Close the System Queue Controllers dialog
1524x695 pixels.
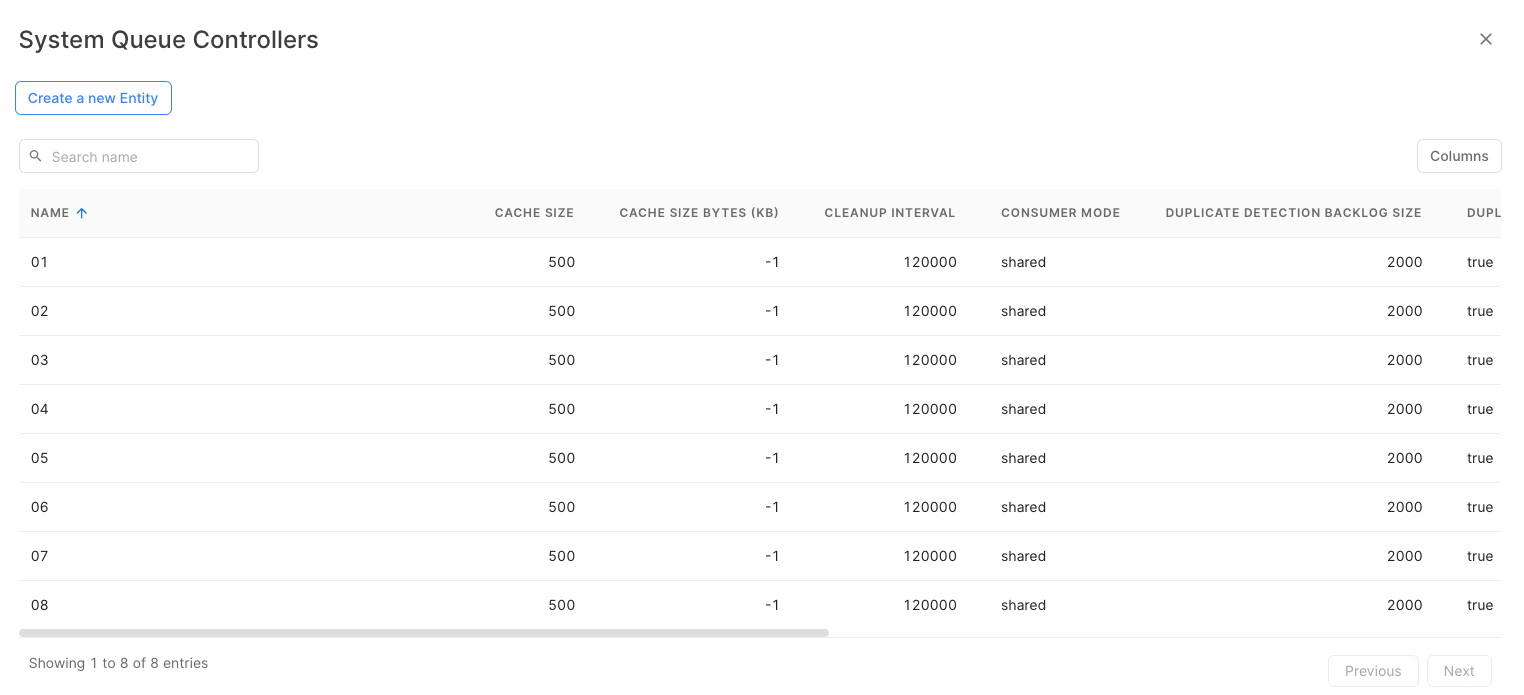coord(1485,39)
